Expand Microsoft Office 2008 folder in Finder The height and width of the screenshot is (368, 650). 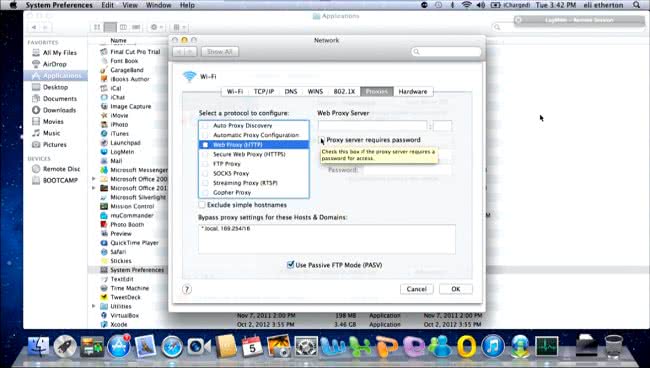tap(94, 179)
